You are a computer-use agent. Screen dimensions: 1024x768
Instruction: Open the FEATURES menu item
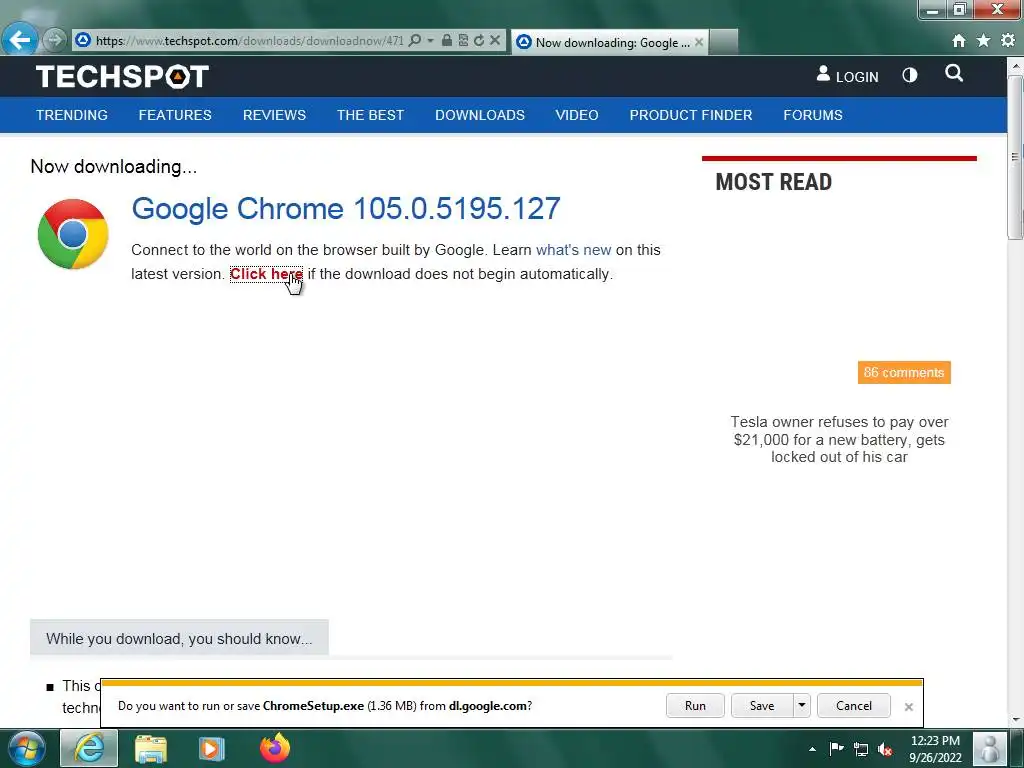point(175,115)
